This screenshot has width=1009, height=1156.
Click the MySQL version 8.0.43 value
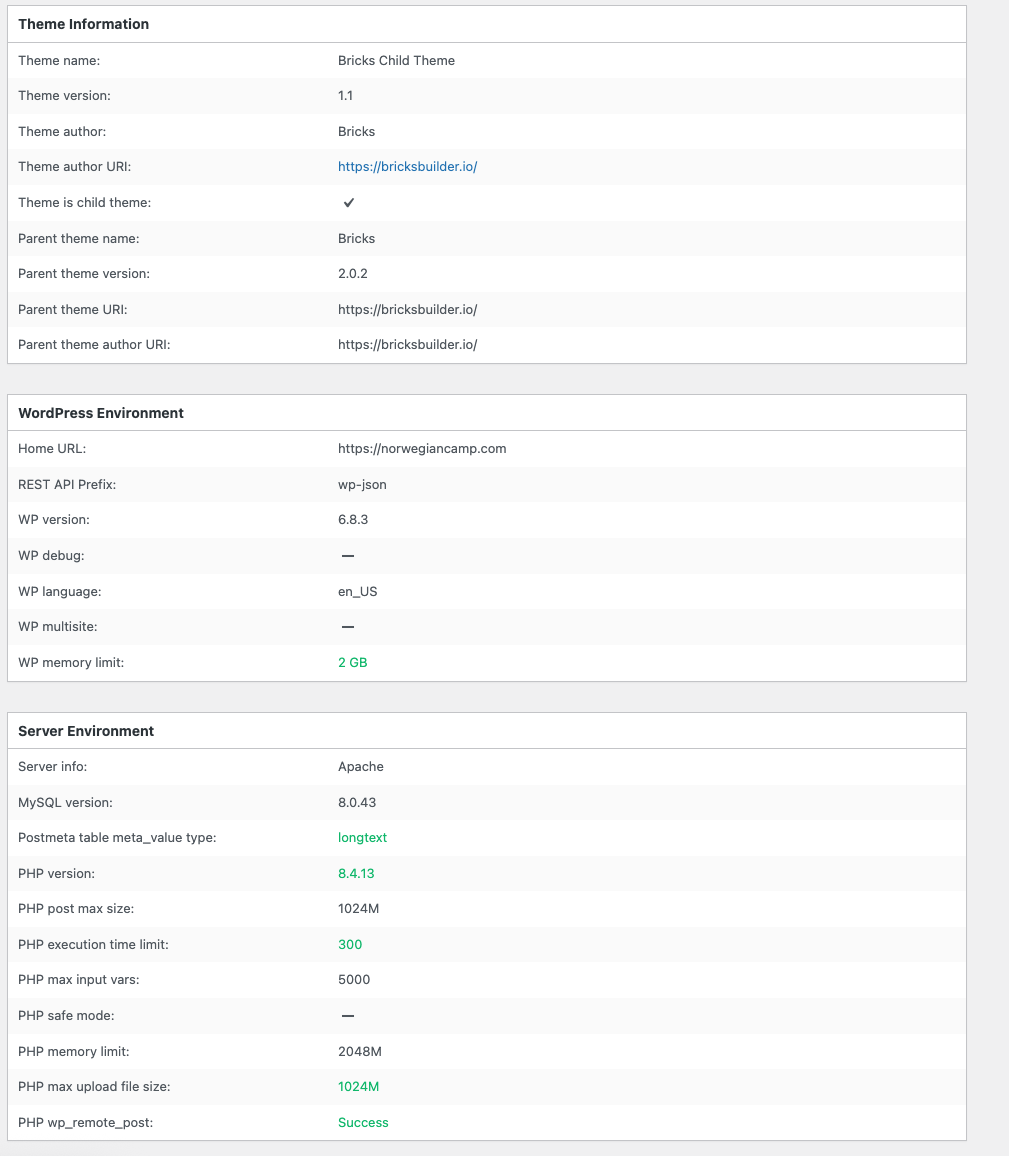point(357,803)
